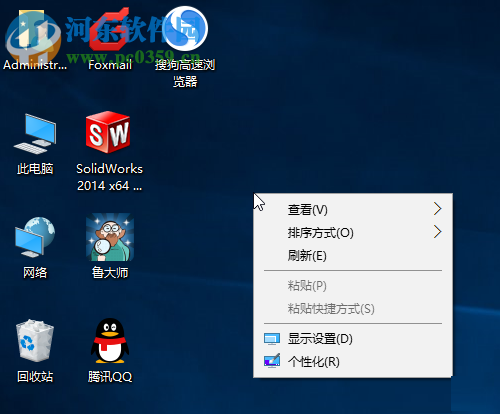This screenshot has width=500, height=414.
Task: Select the 搜狗高速浏览器 browser icon
Action: tap(185, 30)
